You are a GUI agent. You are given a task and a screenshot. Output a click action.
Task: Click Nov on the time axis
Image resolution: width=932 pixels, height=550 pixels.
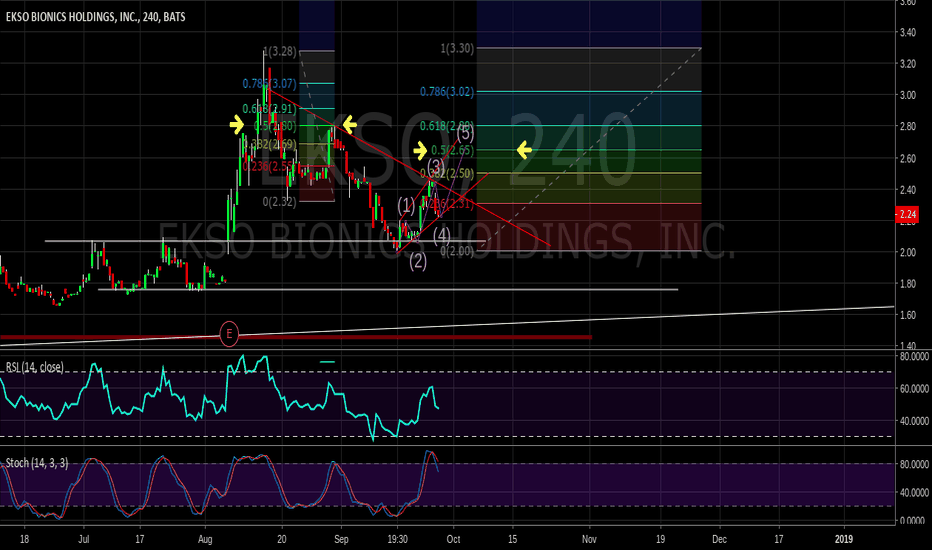[589, 539]
